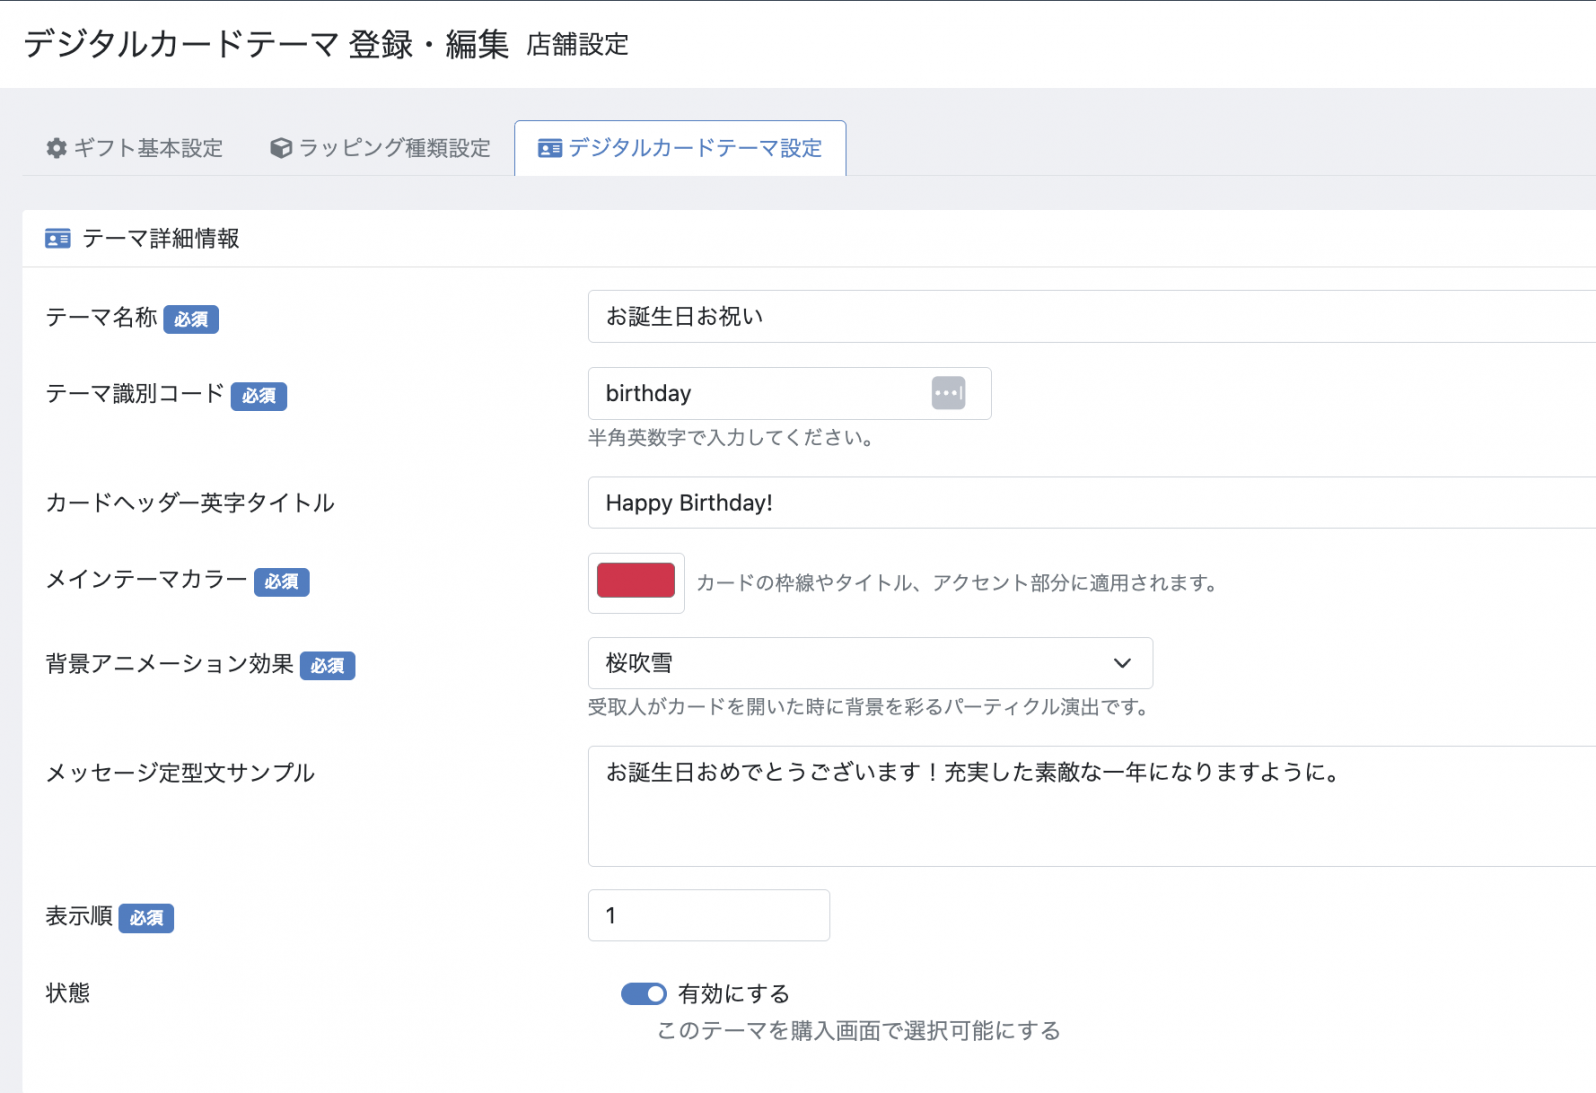Screen dimensions: 1596x1093
Task: Click the 必須 badge next to メインテーマカラー
Action: click(x=281, y=582)
